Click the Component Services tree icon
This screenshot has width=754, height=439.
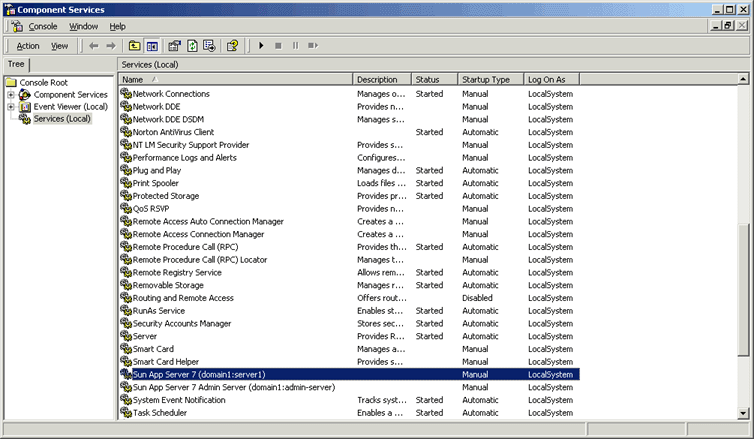coord(25,95)
